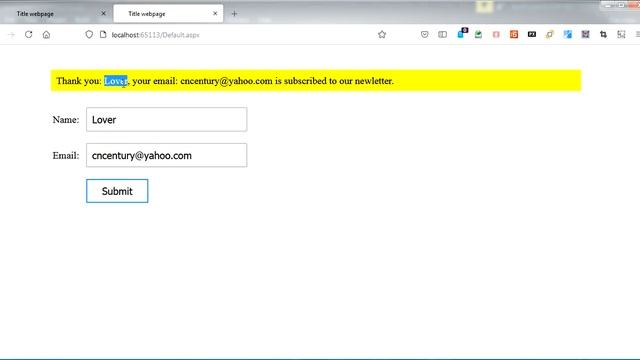The image size is (640, 360).
Task: Open the green download extension icon
Action: (x=478, y=35)
